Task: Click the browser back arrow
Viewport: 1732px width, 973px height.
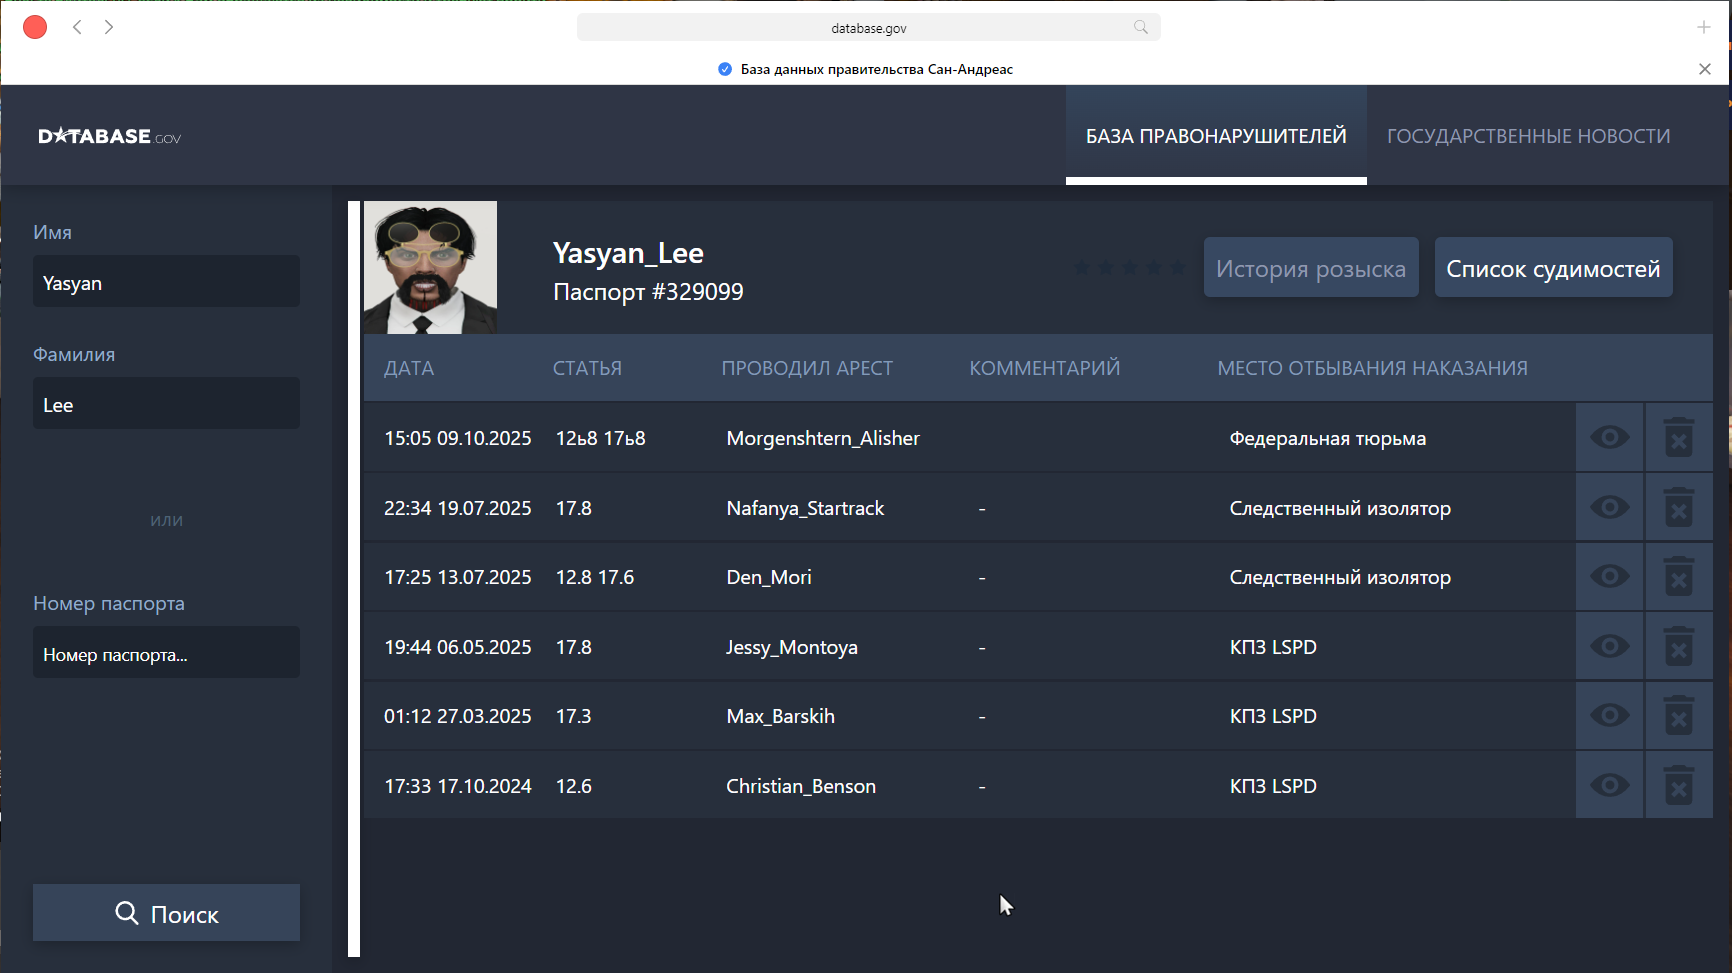Action: pos(77,27)
